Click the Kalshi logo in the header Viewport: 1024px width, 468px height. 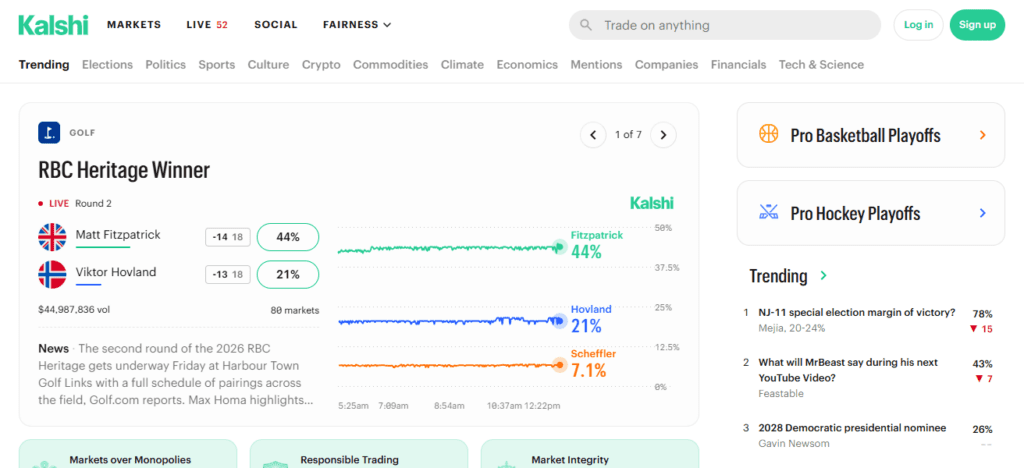(53, 25)
